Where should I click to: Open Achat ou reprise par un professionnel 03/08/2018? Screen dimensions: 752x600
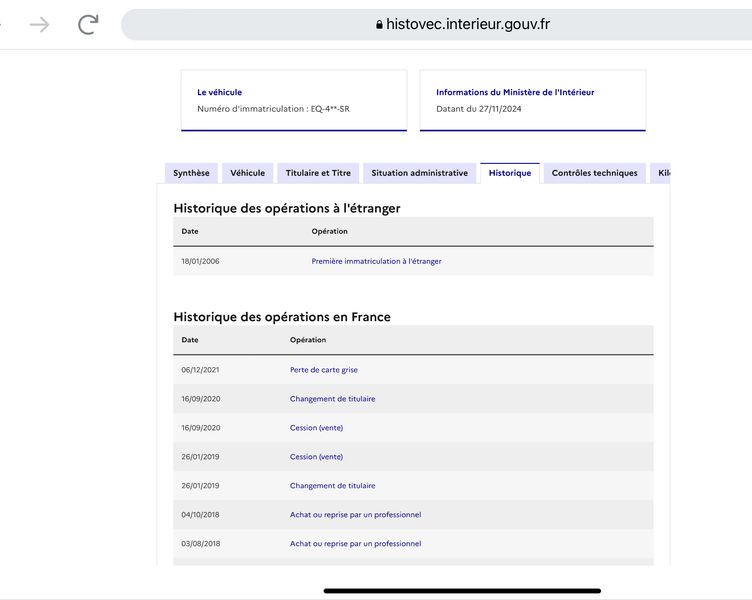[x=355, y=543]
